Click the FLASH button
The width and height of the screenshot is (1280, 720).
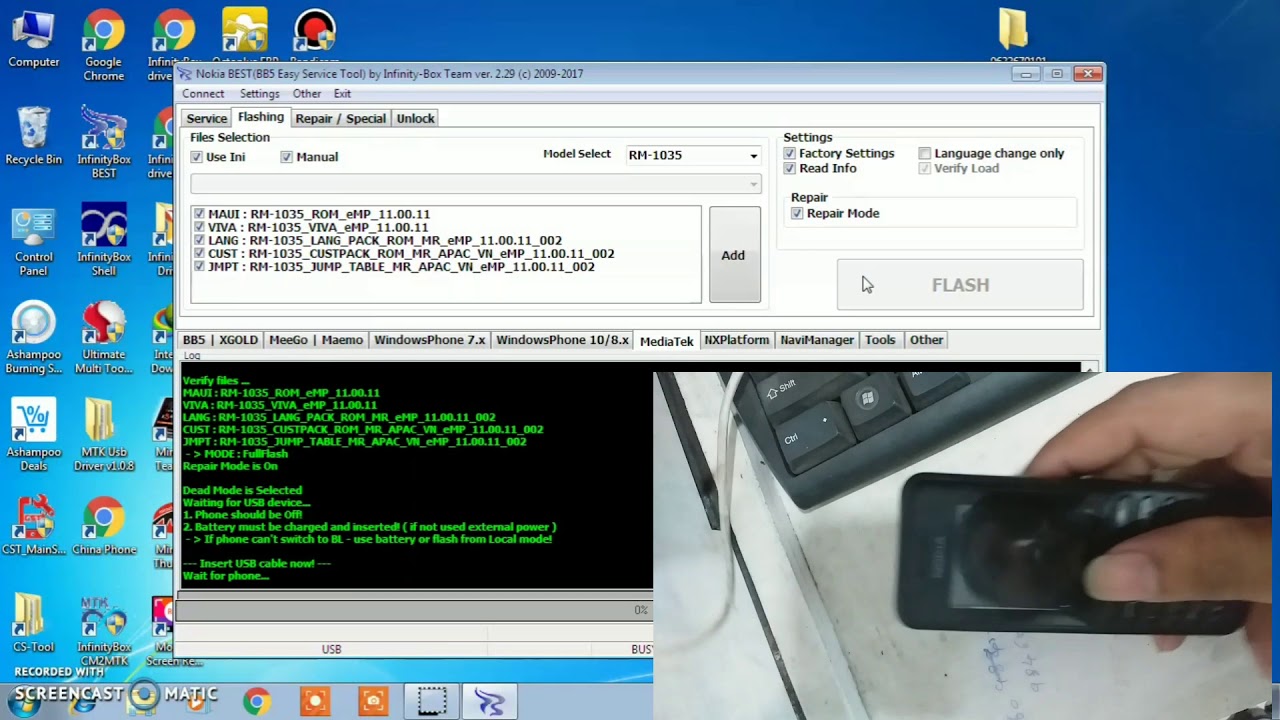[x=960, y=285]
